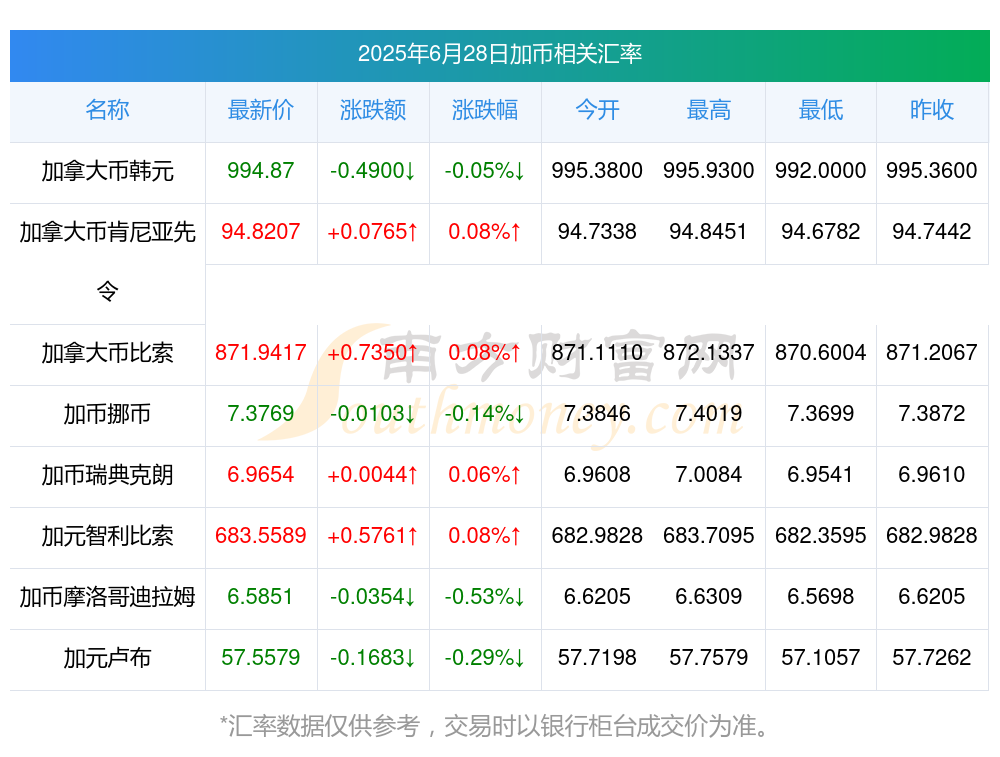Click high value 872.1337
Image resolution: width=1000 pixels, height=757 pixels.
click(x=709, y=352)
